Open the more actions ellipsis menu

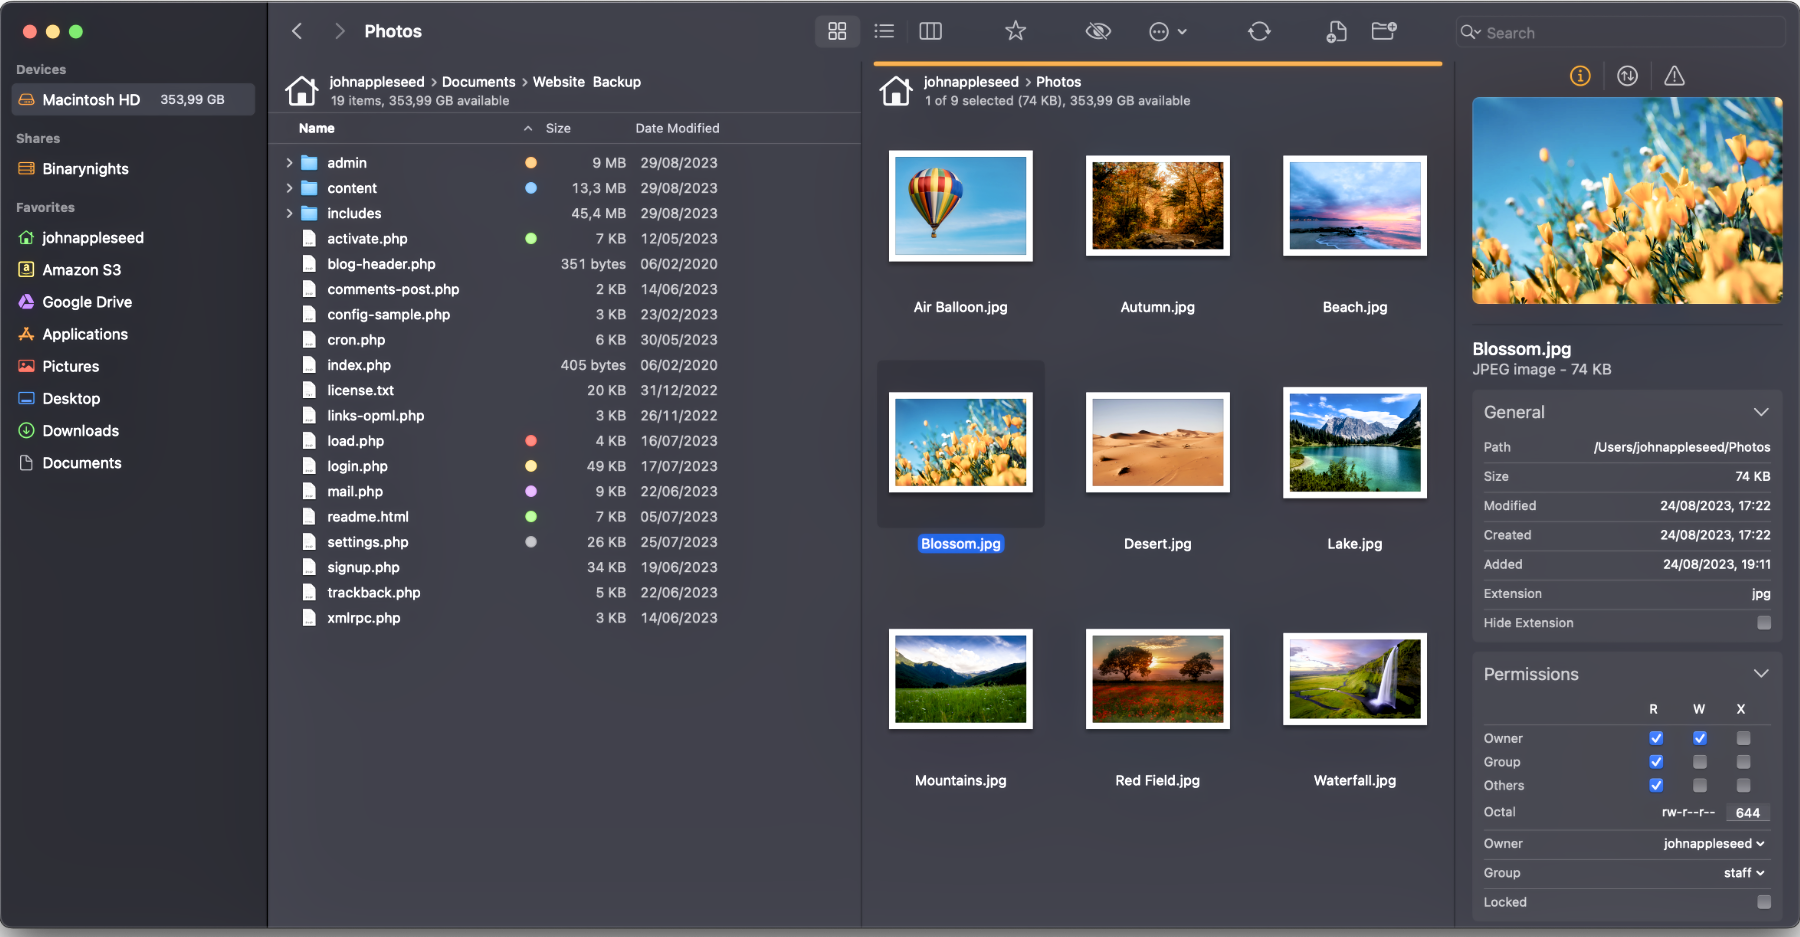(1166, 32)
